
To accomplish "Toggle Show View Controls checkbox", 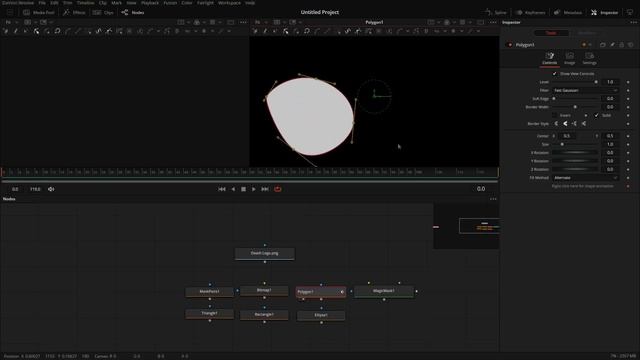I will [554, 74].
